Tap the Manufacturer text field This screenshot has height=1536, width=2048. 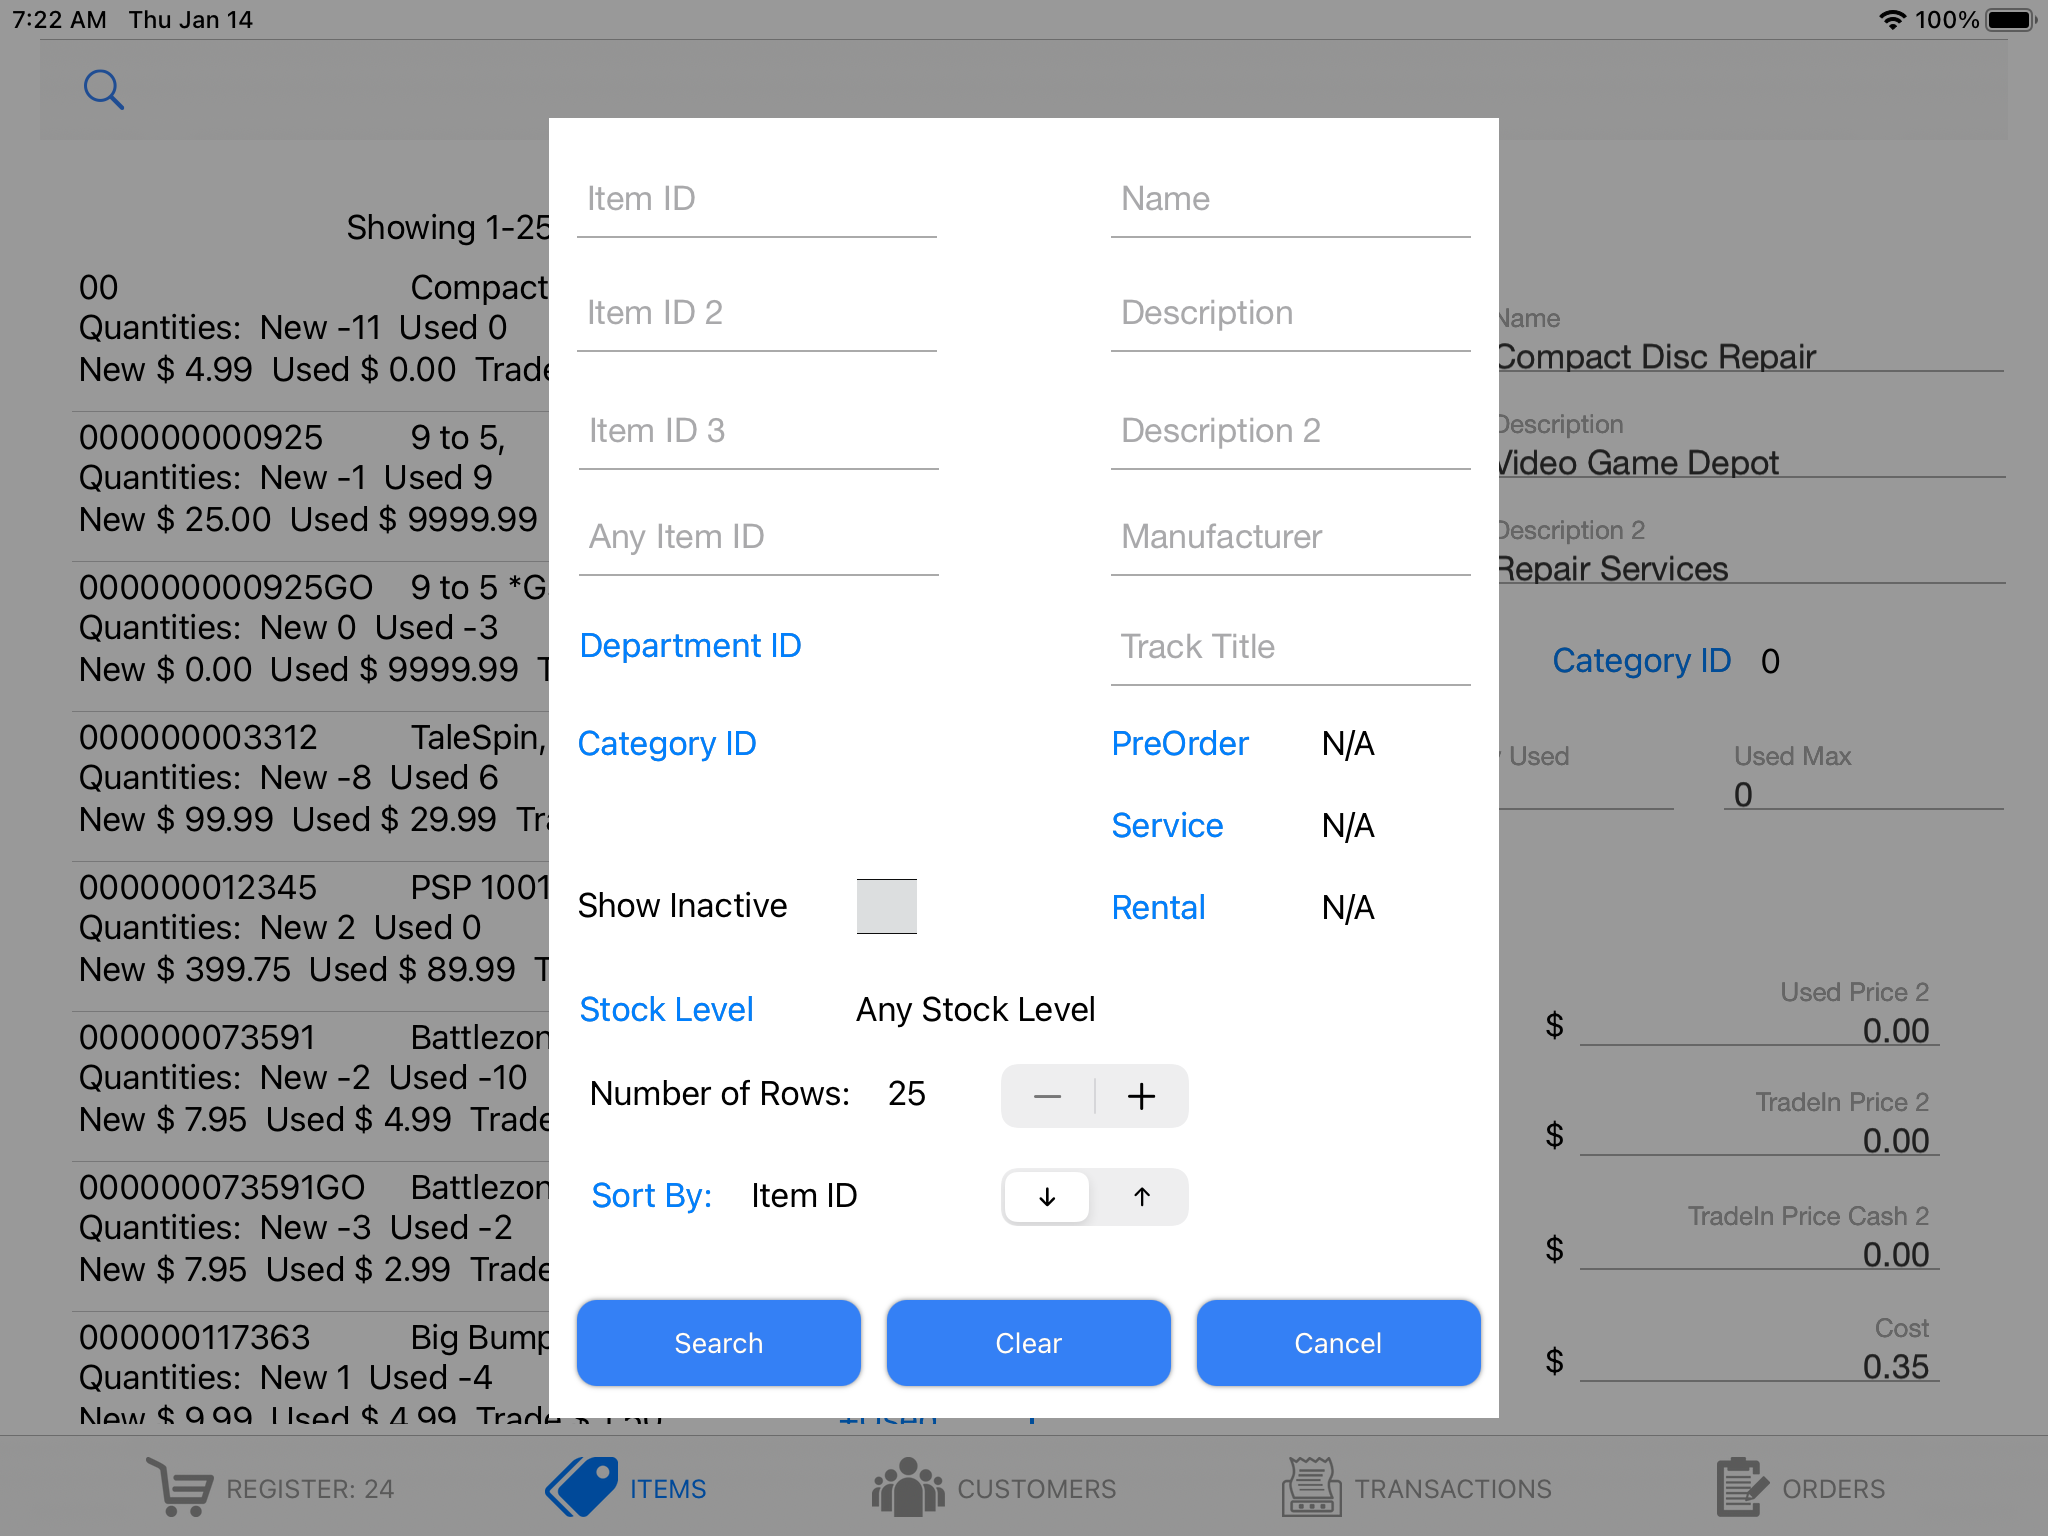[x=1289, y=537]
